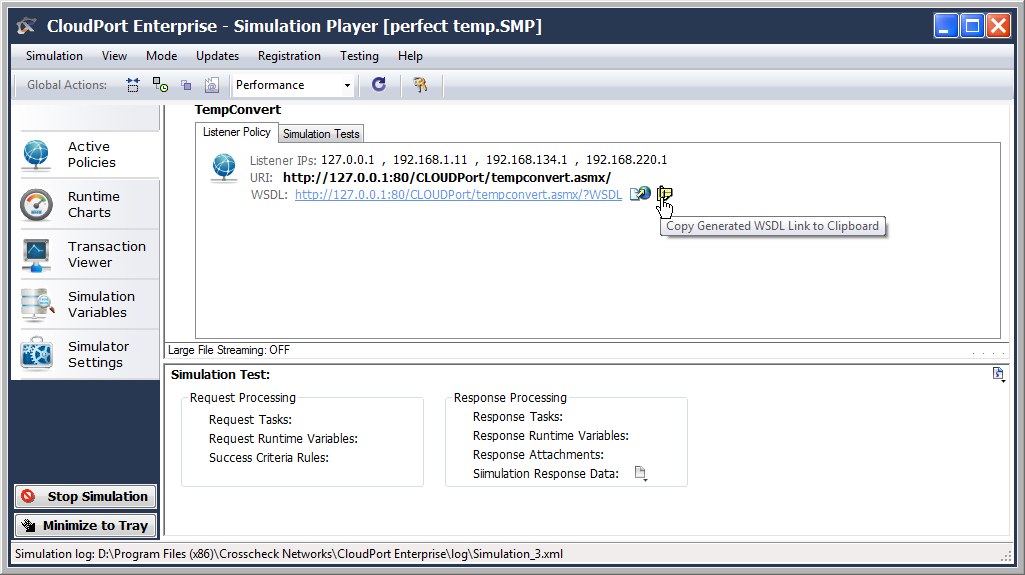The height and width of the screenshot is (575, 1025).
Task: Open the Updates menu
Action: [218, 56]
